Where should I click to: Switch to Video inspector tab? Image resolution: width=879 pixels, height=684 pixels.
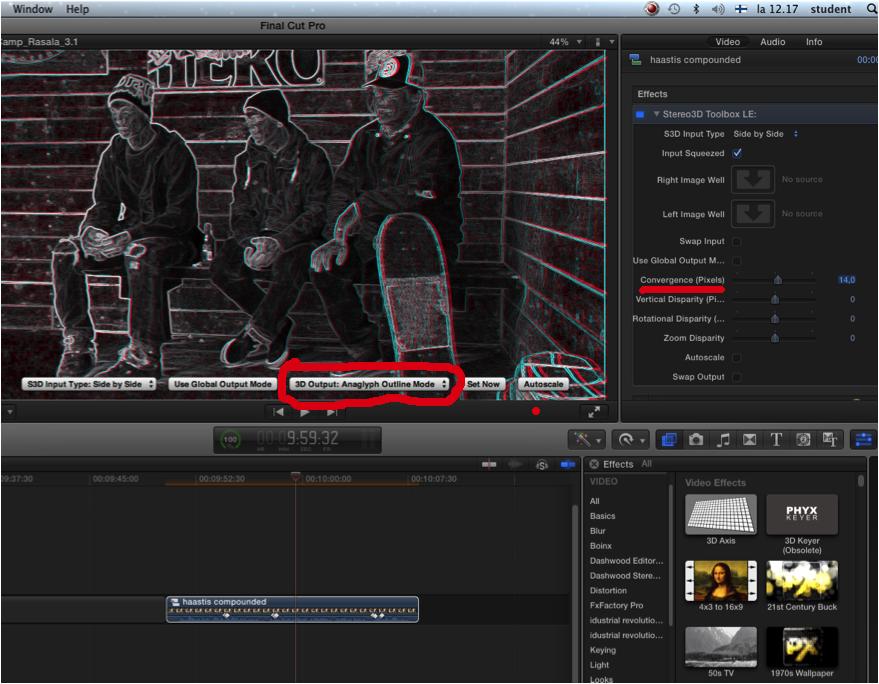pyautogui.click(x=727, y=42)
